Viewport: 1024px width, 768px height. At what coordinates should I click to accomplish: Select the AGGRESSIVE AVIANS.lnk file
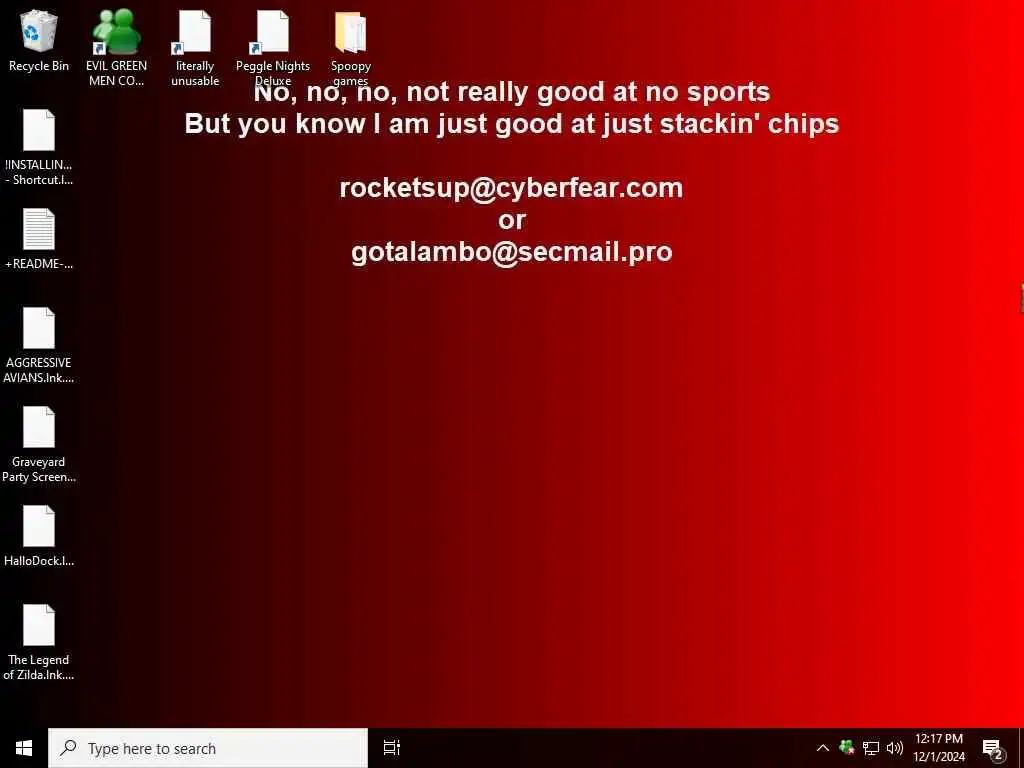(x=39, y=345)
